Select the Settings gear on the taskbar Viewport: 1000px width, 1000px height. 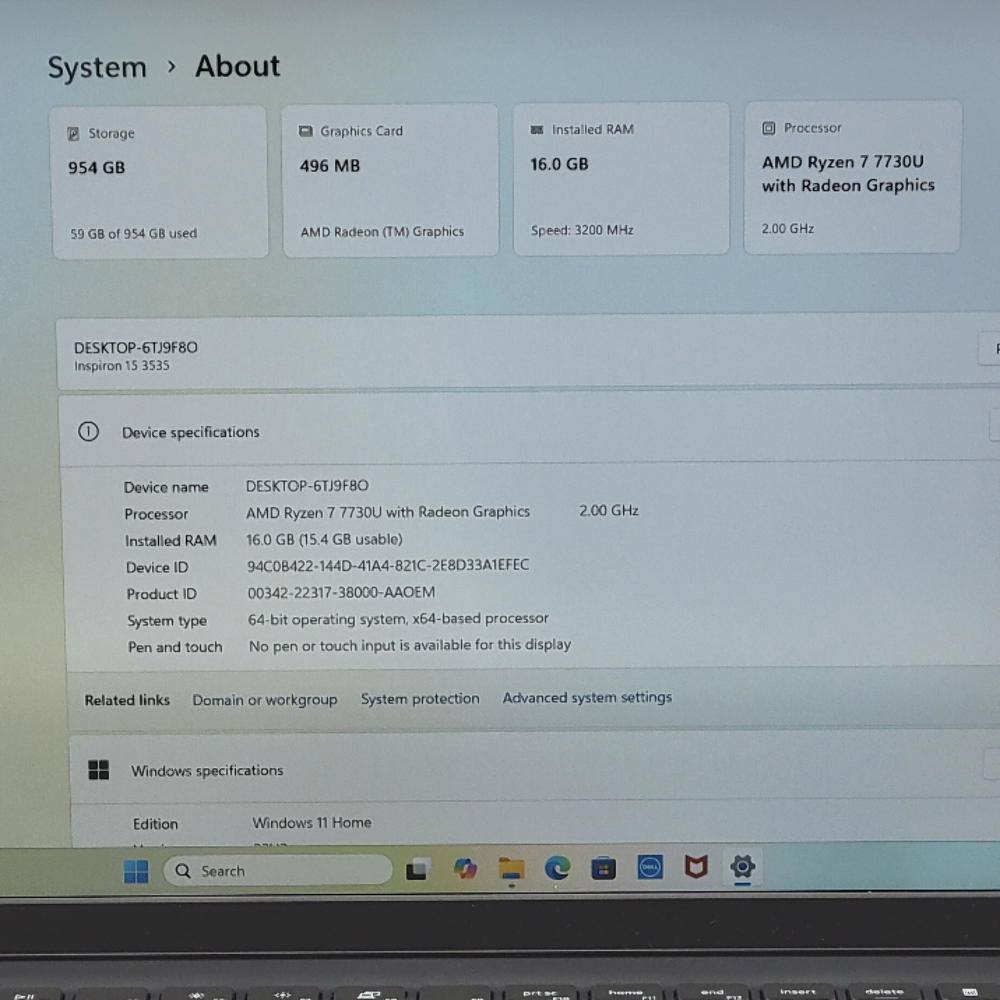[742, 867]
